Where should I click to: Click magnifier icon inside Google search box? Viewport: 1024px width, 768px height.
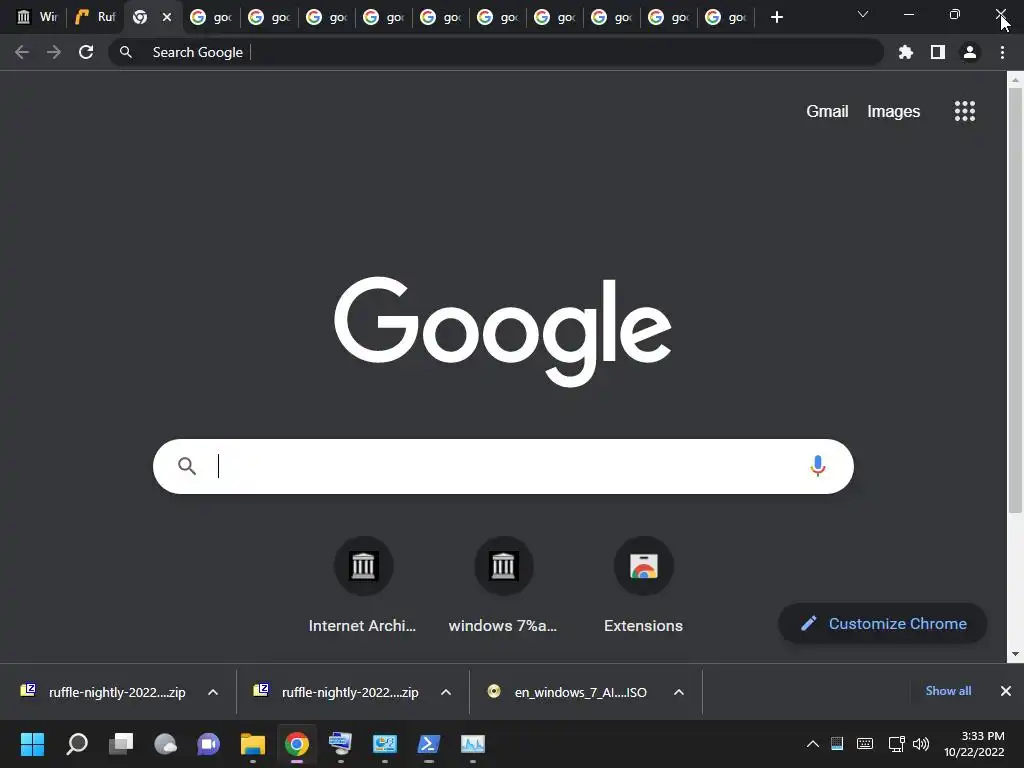187,466
